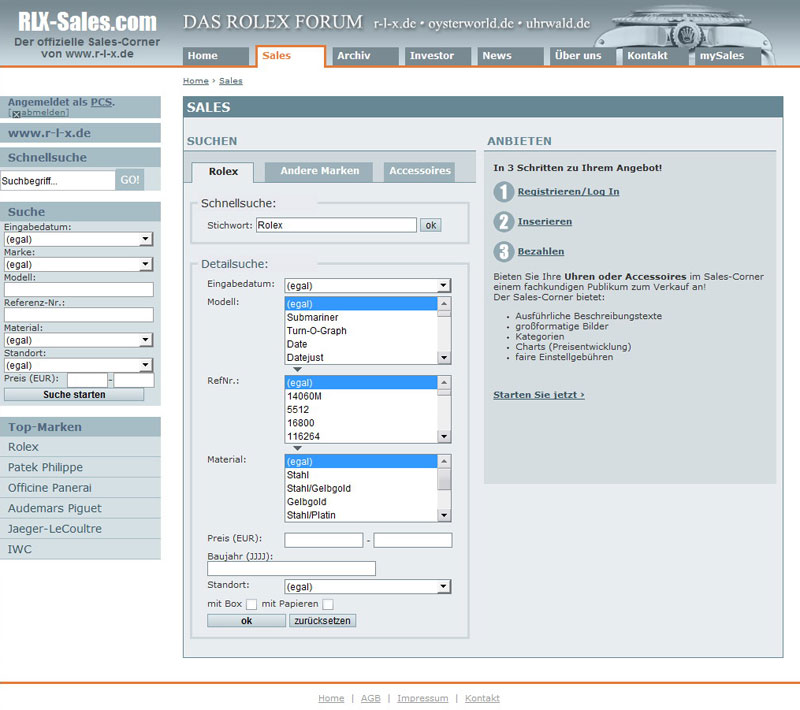This screenshot has height=710, width=800.
Task: Click the RLX-Sales.com logo
Action: [87, 22]
